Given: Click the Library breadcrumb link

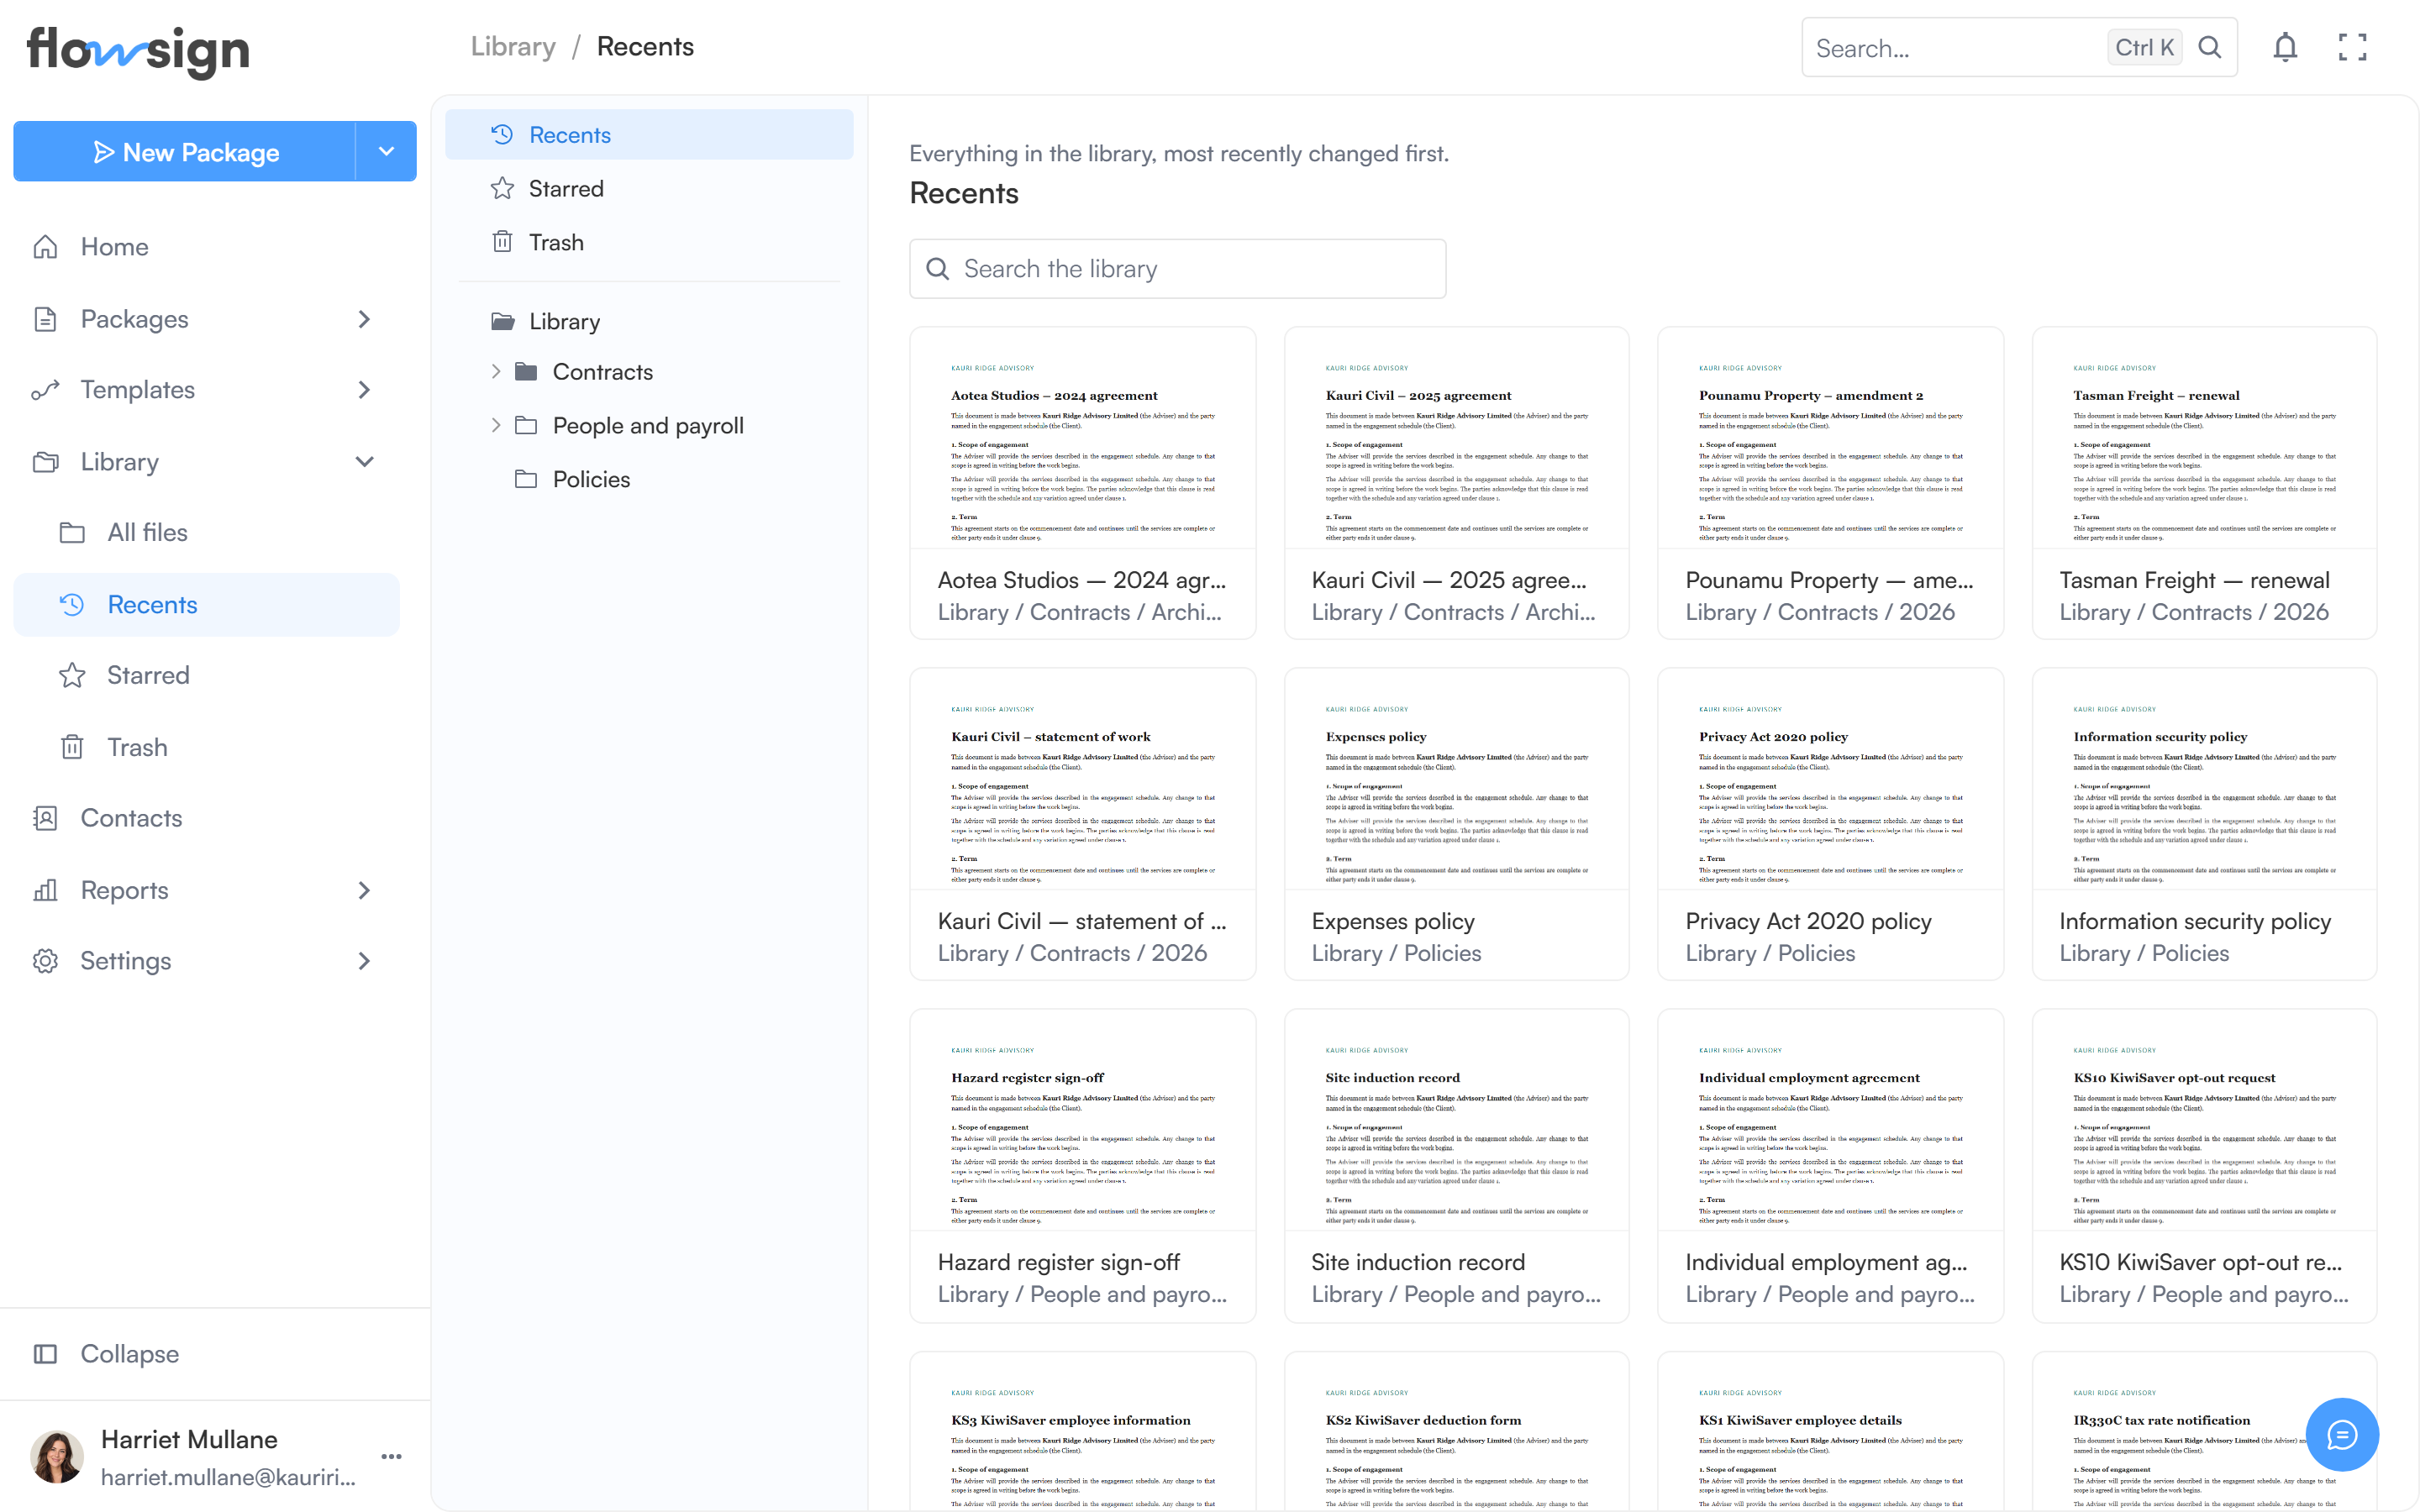Looking at the screenshot, I should click(x=513, y=47).
